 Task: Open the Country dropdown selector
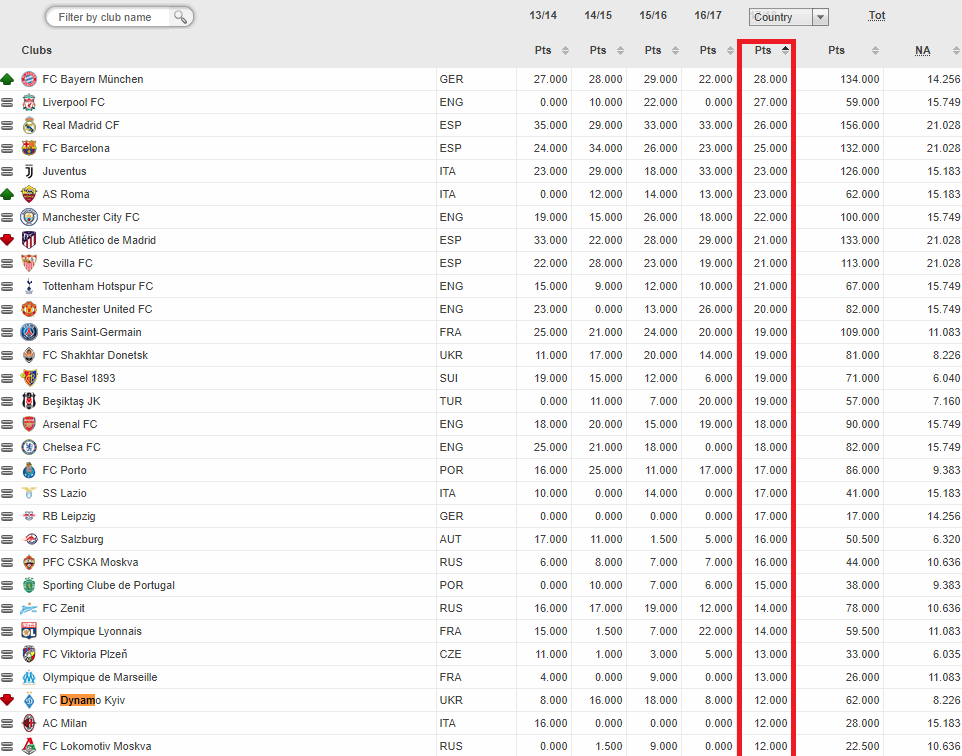(789, 17)
